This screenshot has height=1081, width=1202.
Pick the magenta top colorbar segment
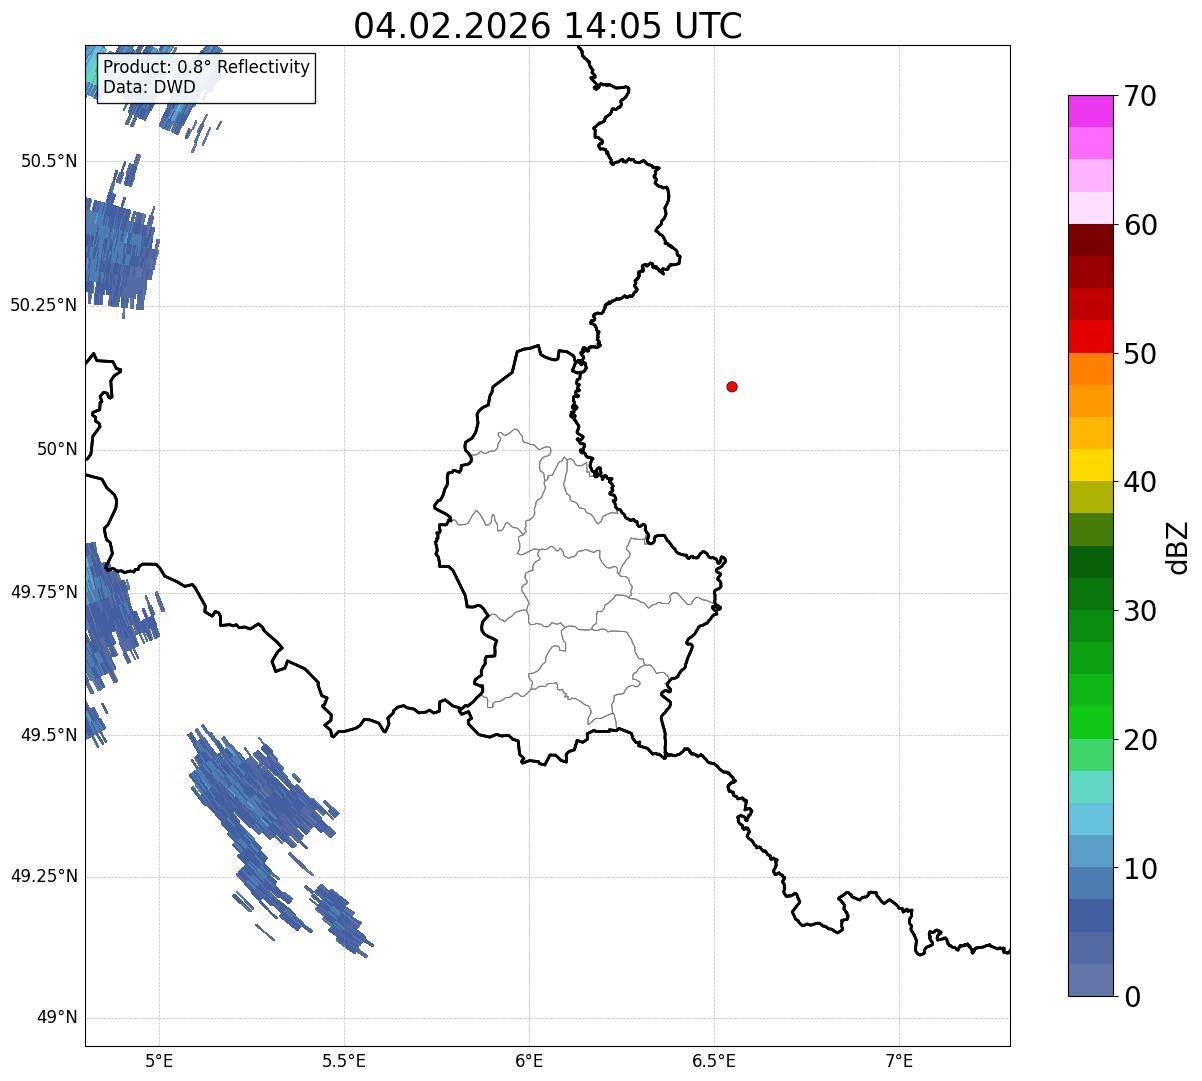point(1090,111)
